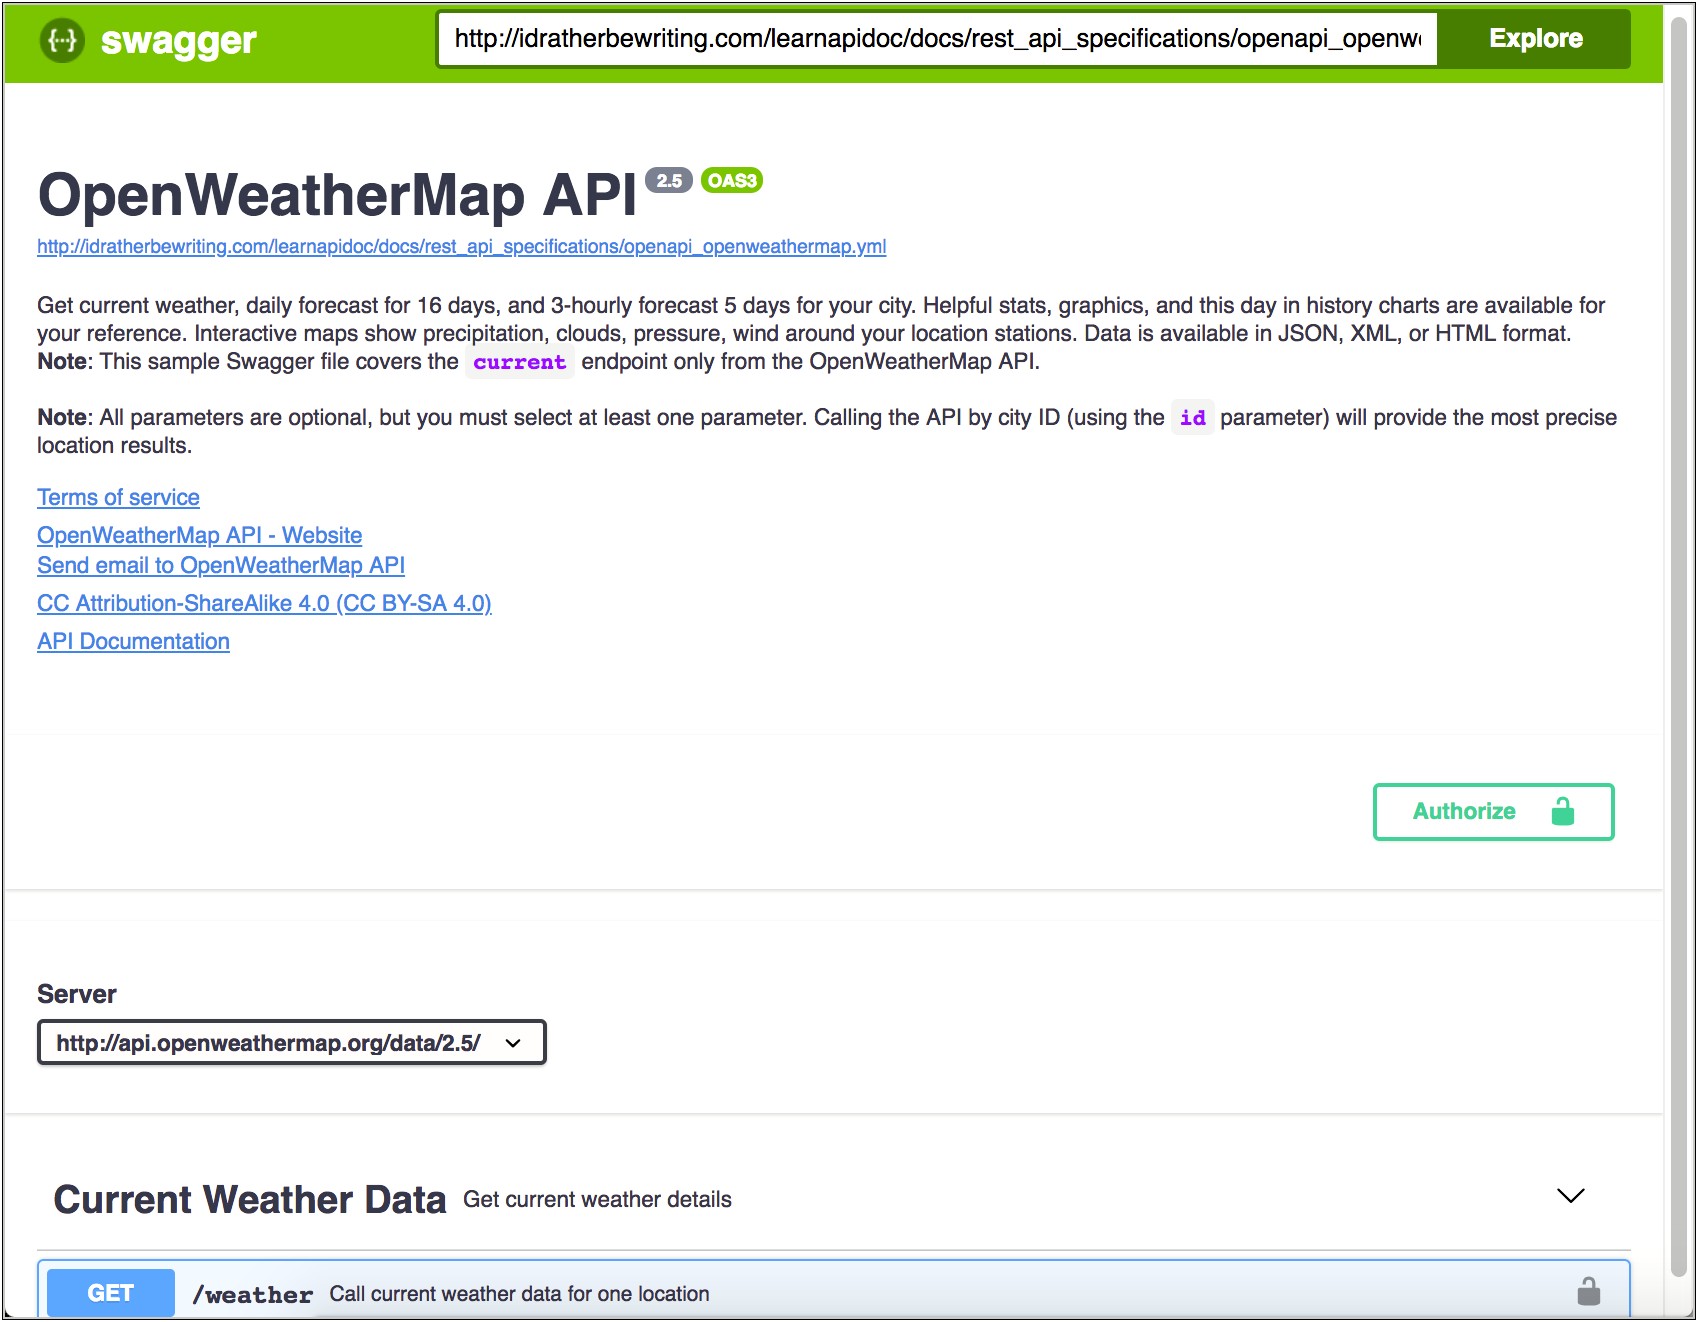Click the lock icon on /weather endpoint
Viewport: 1698px width, 1322px height.
(x=1588, y=1291)
